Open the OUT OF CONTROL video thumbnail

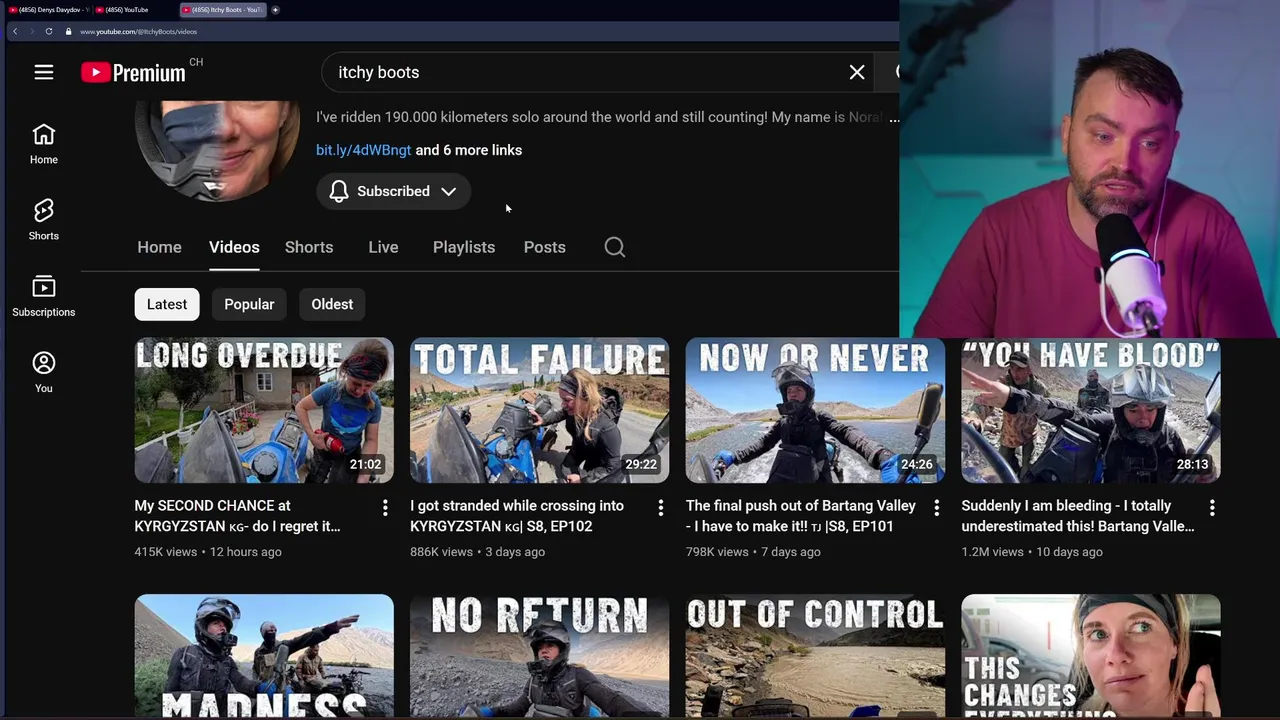point(815,656)
